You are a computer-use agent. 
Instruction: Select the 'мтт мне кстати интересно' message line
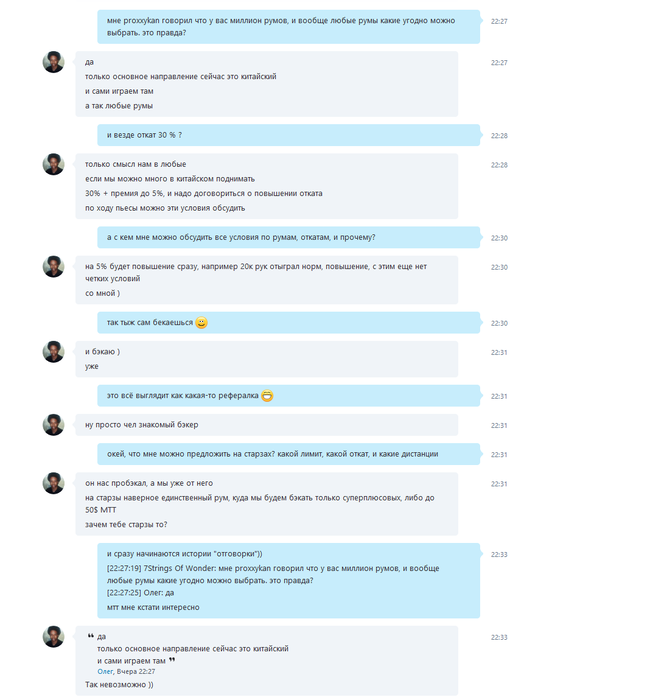(x=153, y=607)
